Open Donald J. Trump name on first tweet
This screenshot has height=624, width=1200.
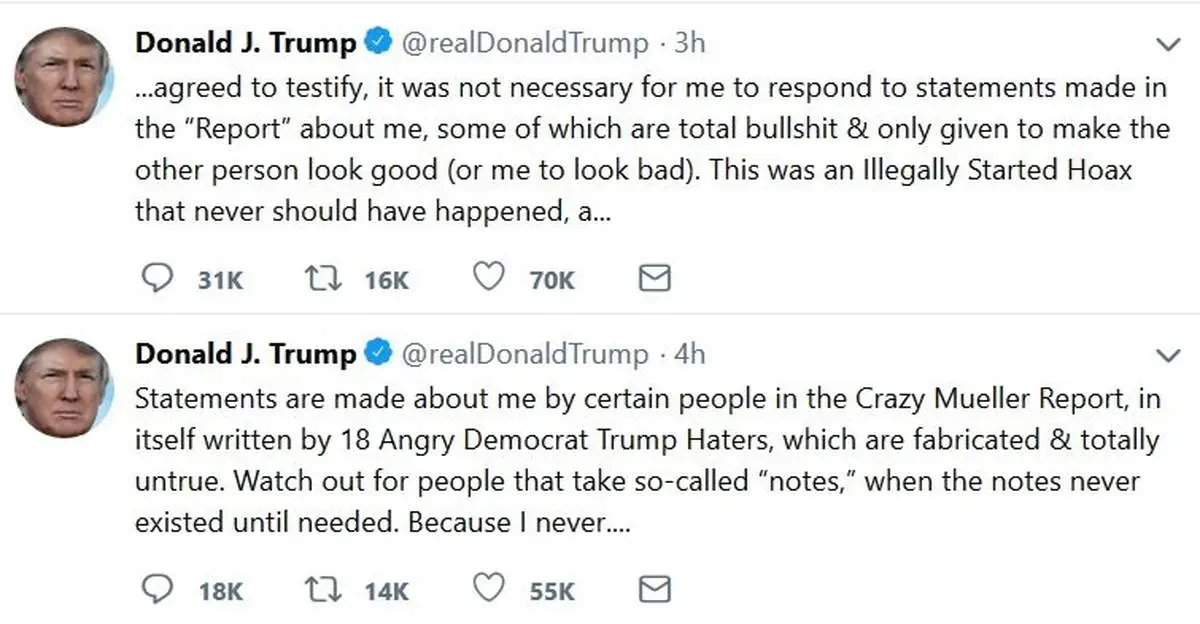pos(245,43)
